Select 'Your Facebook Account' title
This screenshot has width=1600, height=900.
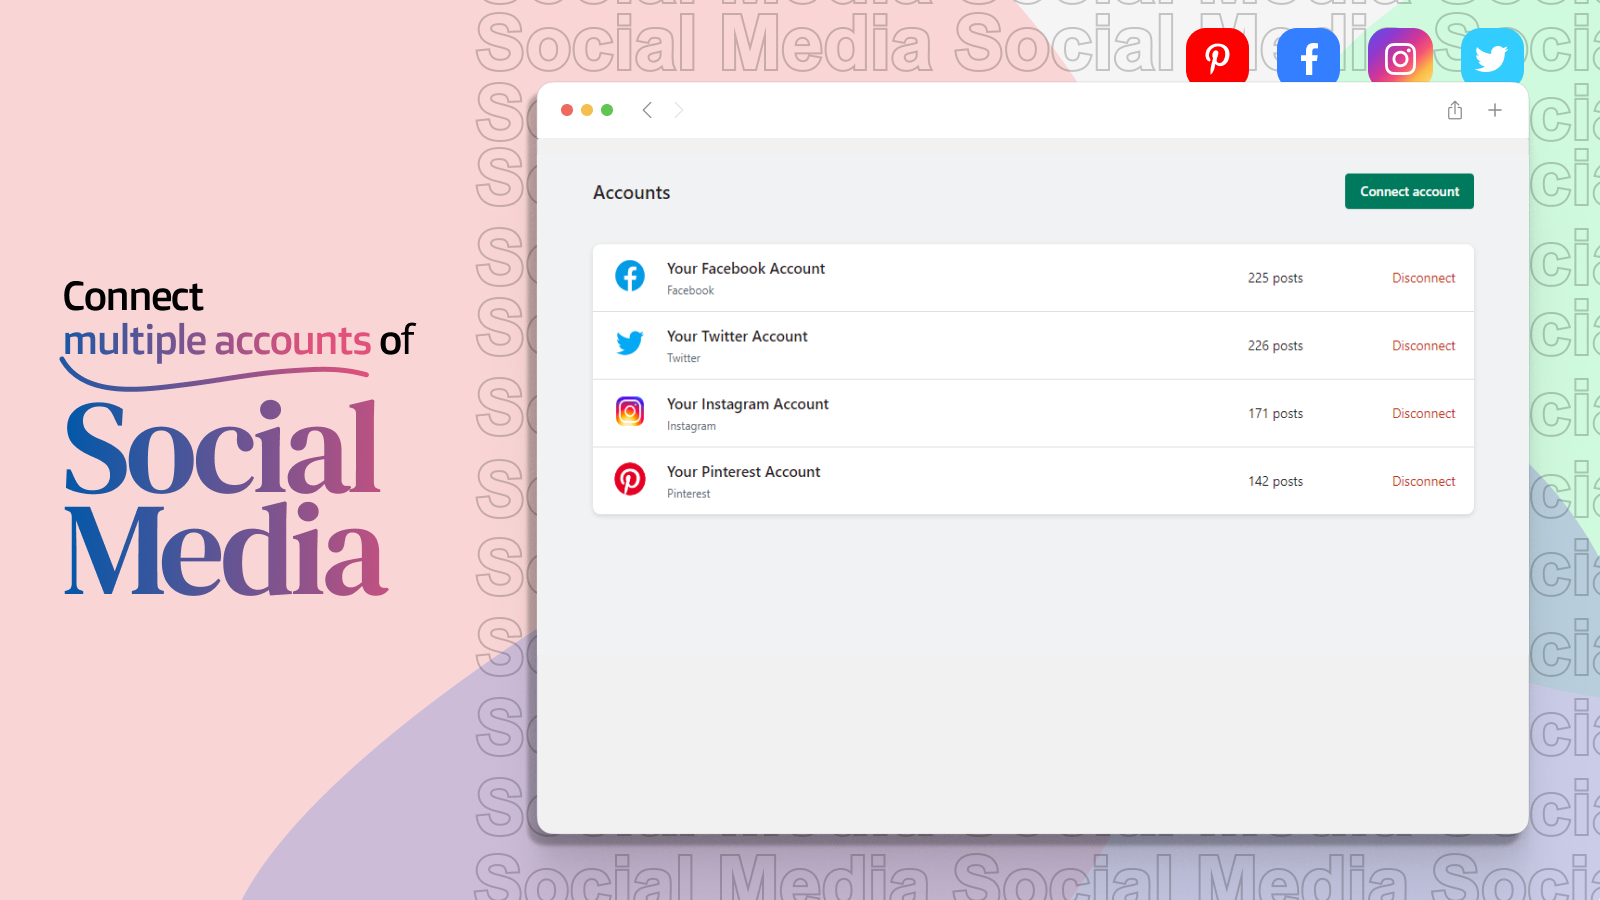click(746, 269)
